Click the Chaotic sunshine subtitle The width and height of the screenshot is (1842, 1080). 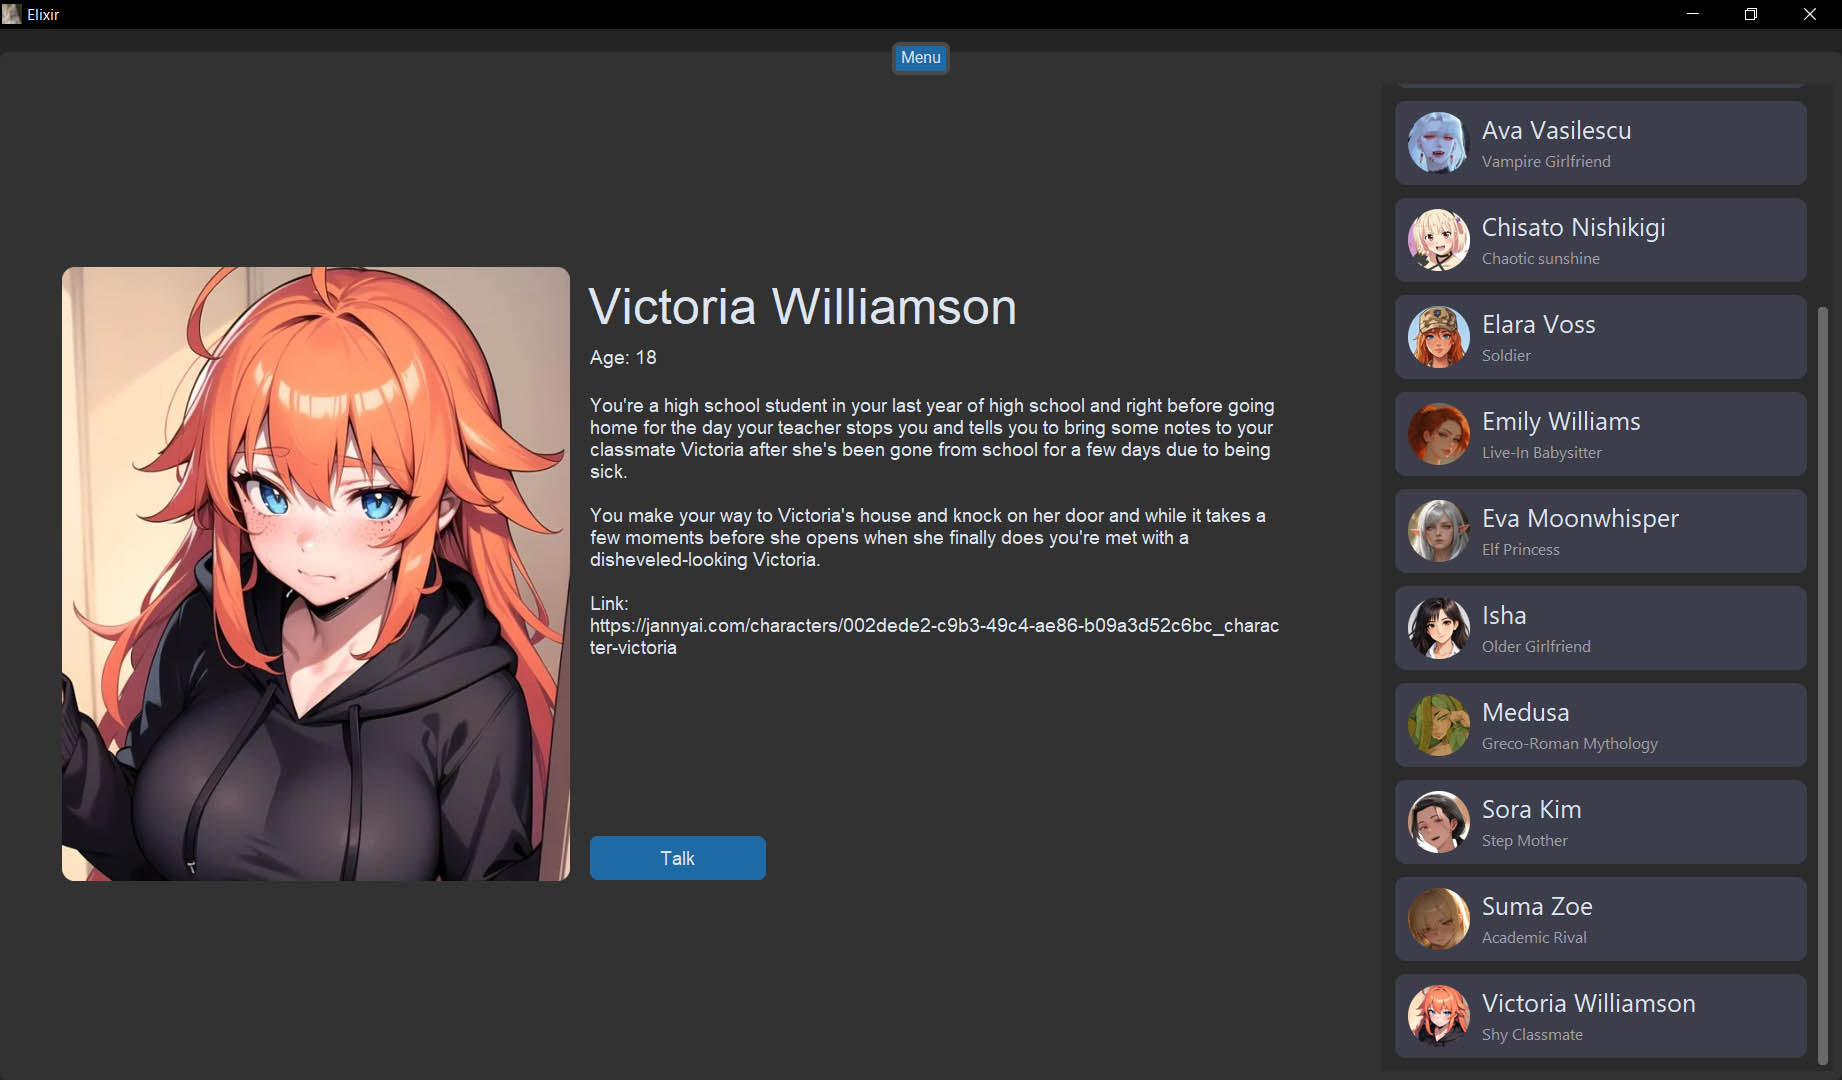(1540, 258)
